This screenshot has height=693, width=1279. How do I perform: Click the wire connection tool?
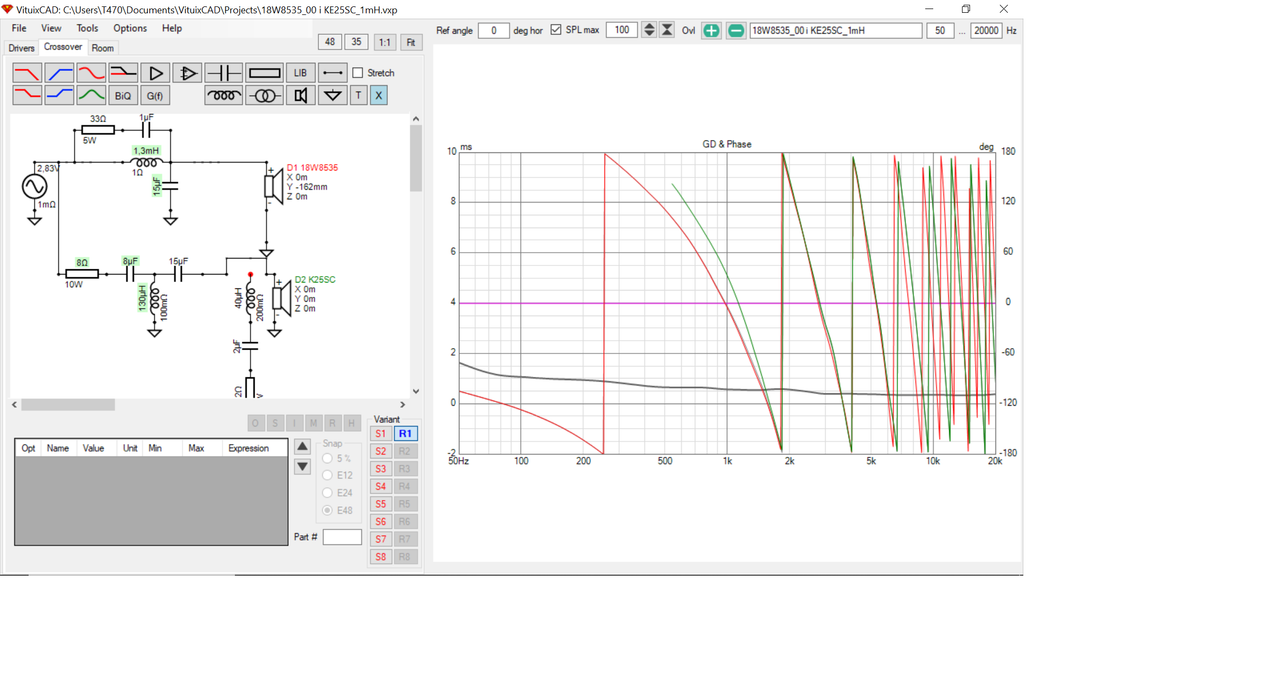333,73
